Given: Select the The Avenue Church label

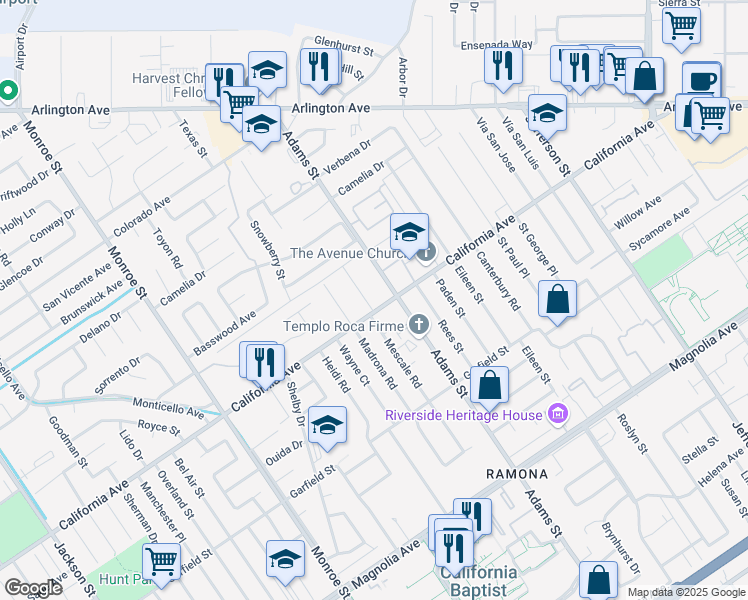Looking at the screenshot, I should point(348,253).
